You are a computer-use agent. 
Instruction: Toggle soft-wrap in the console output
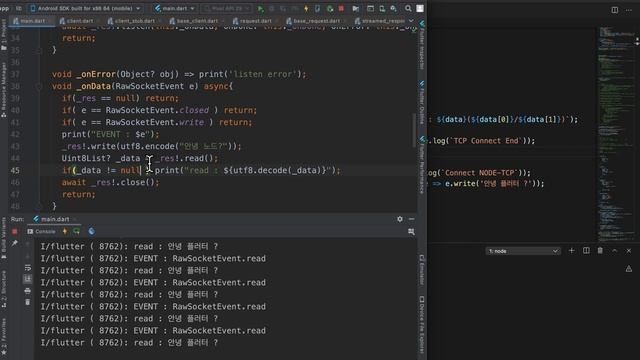click(x=27, y=268)
